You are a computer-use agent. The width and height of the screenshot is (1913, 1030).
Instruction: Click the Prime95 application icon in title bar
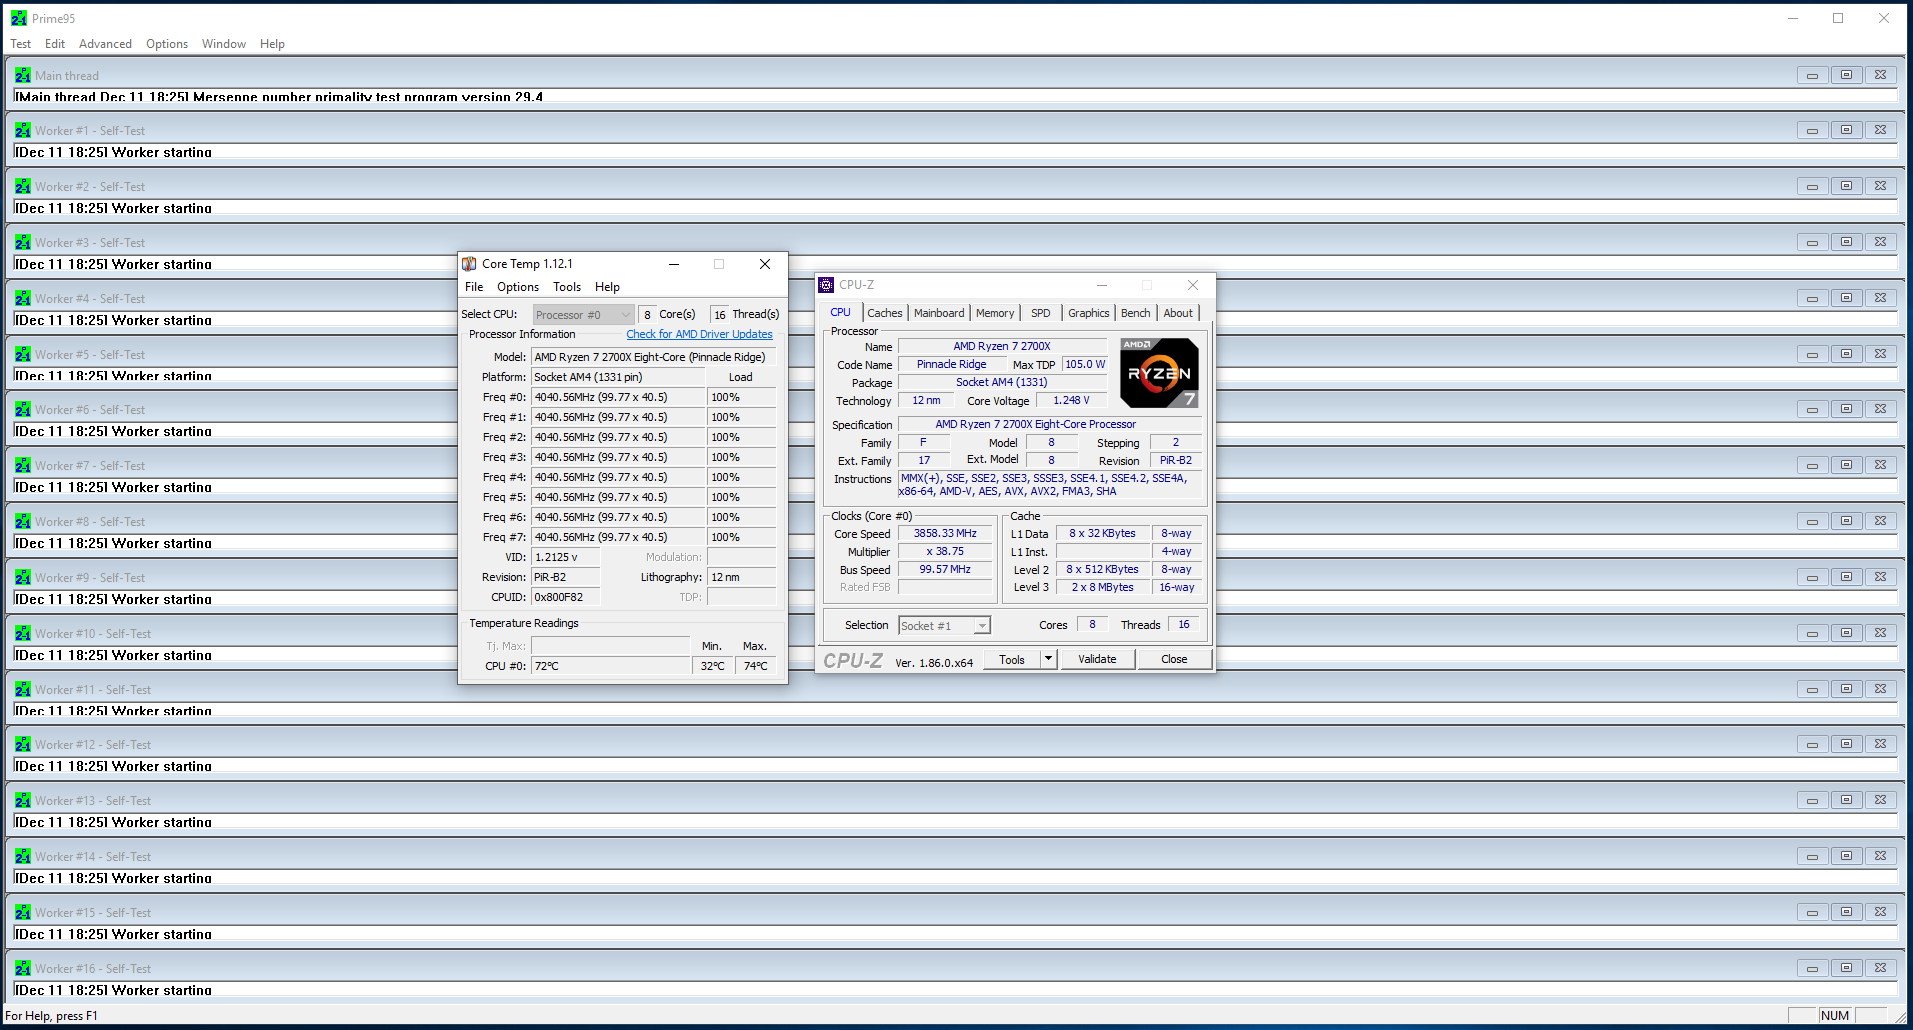[19, 18]
